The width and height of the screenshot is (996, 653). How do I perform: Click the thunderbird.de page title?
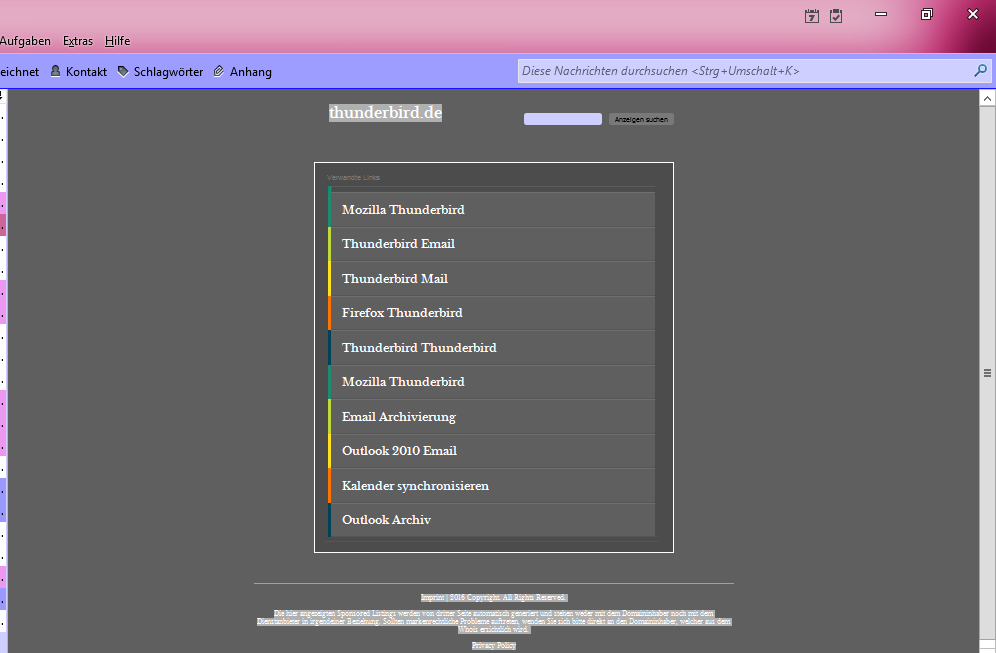coord(386,112)
